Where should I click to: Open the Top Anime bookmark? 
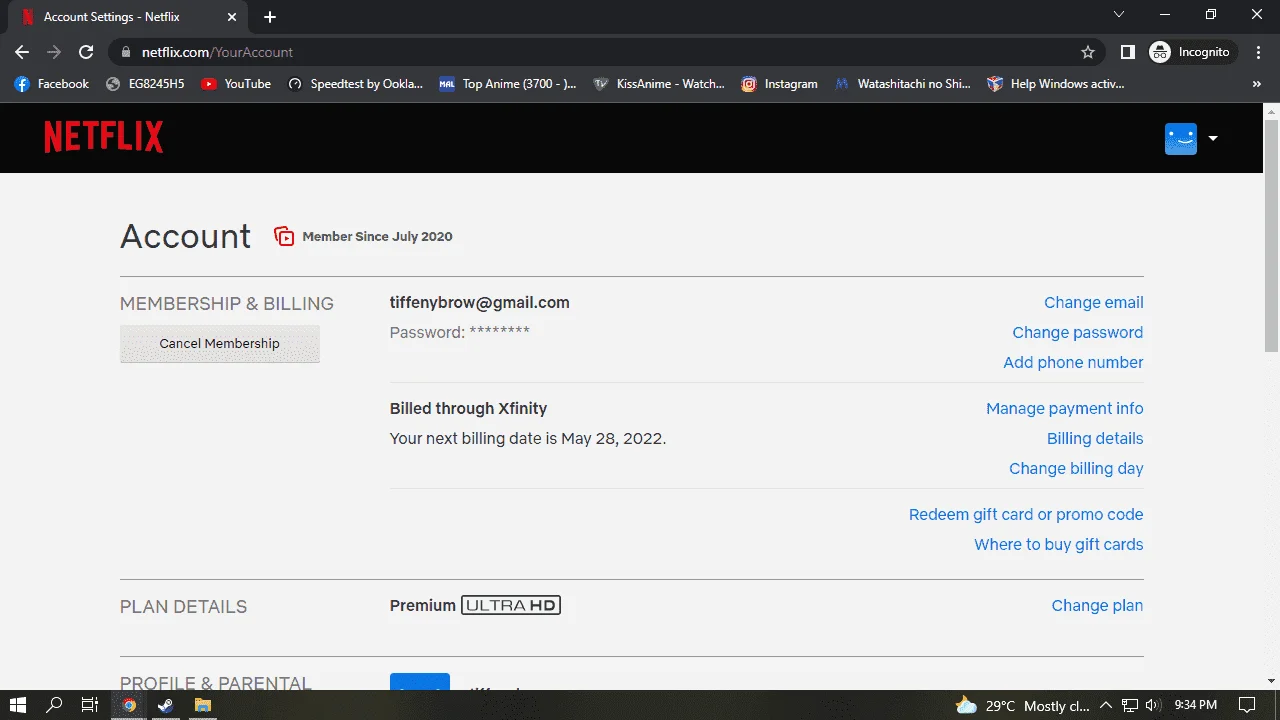coord(508,84)
